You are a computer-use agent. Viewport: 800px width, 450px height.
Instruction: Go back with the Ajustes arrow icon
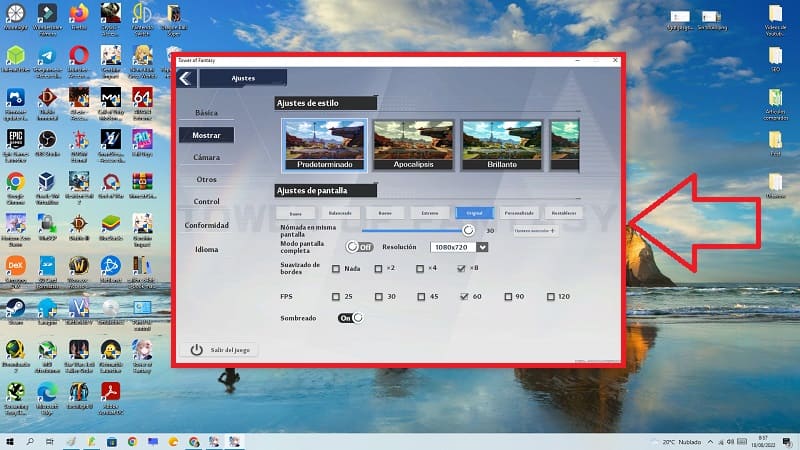click(x=186, y=78)
